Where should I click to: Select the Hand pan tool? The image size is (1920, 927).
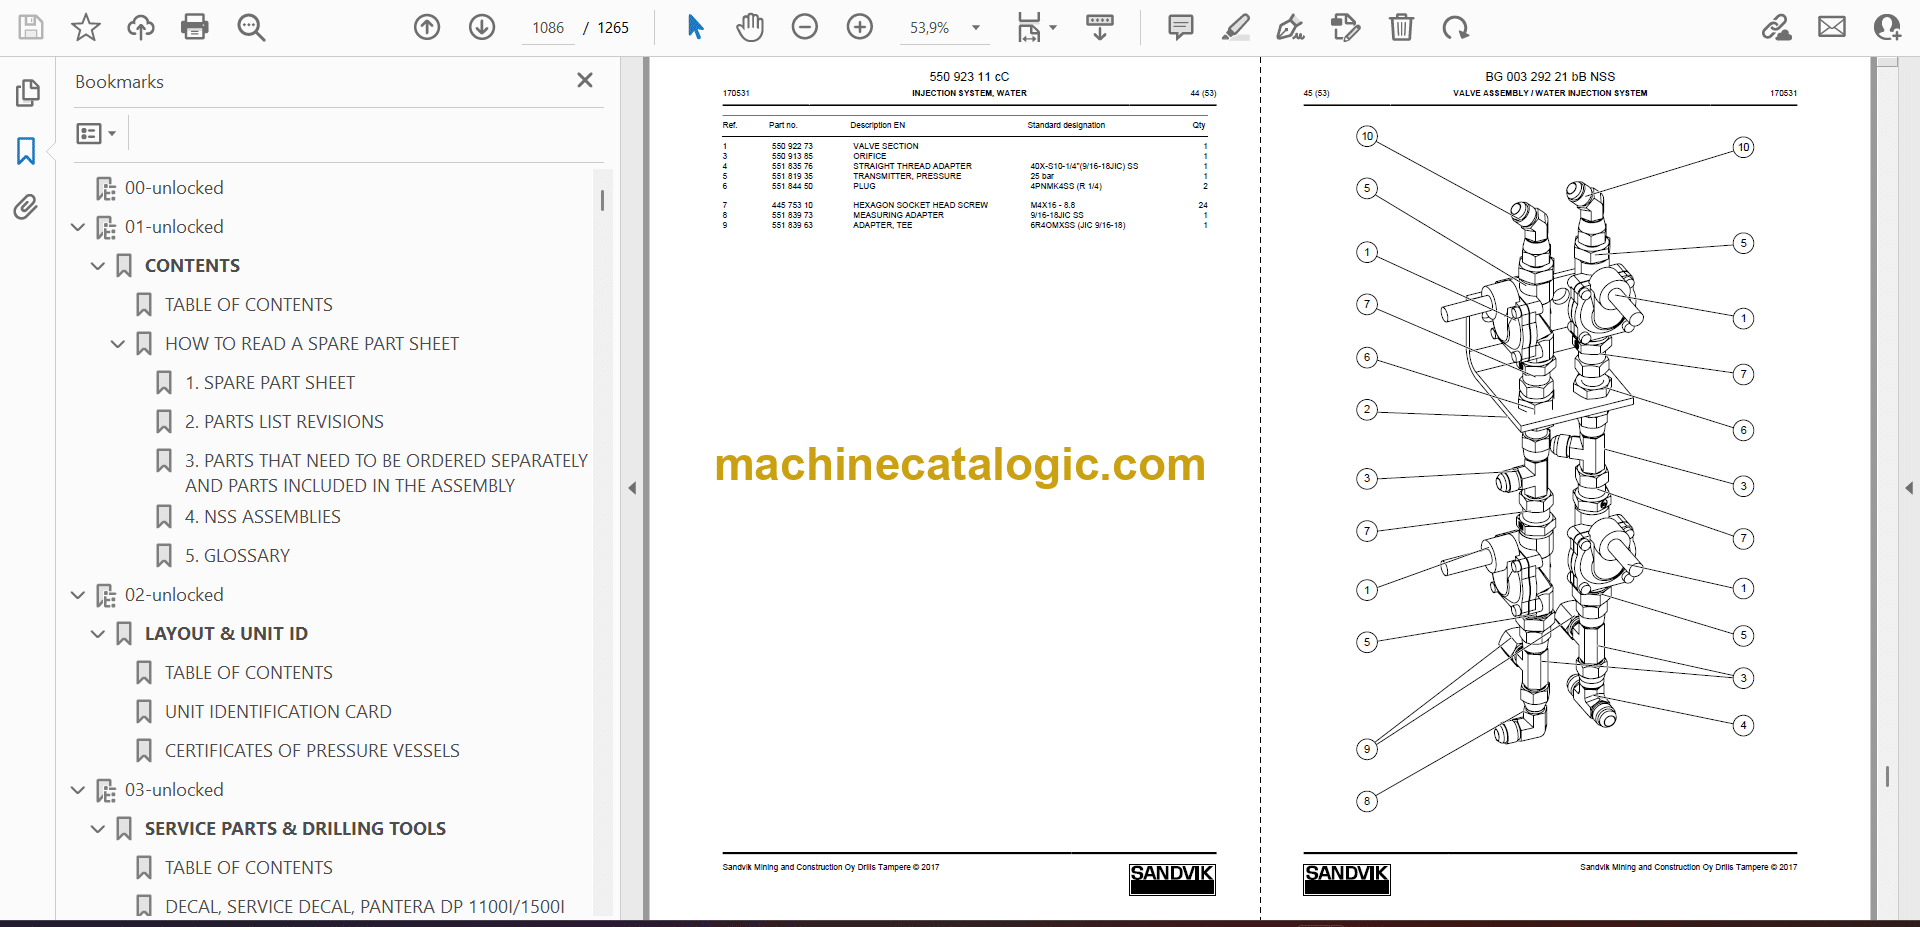749,27
